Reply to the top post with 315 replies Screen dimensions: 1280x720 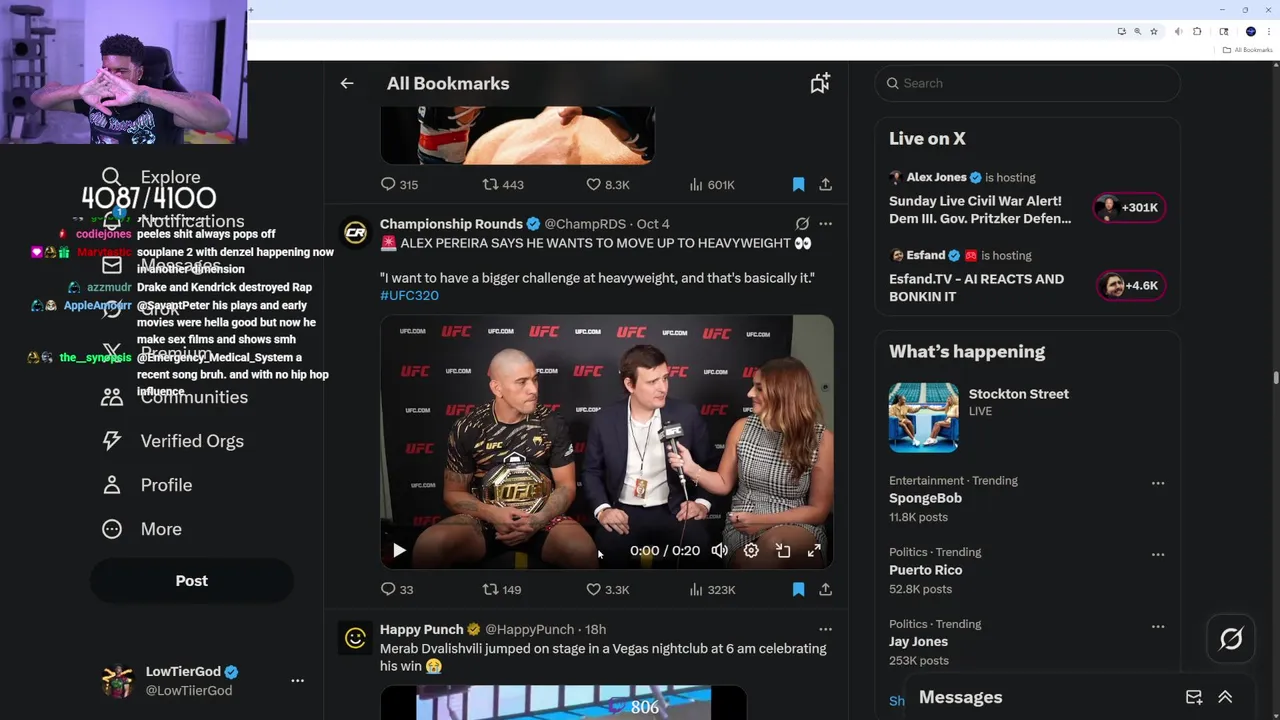pyautogui.click(x=399, y=185)
